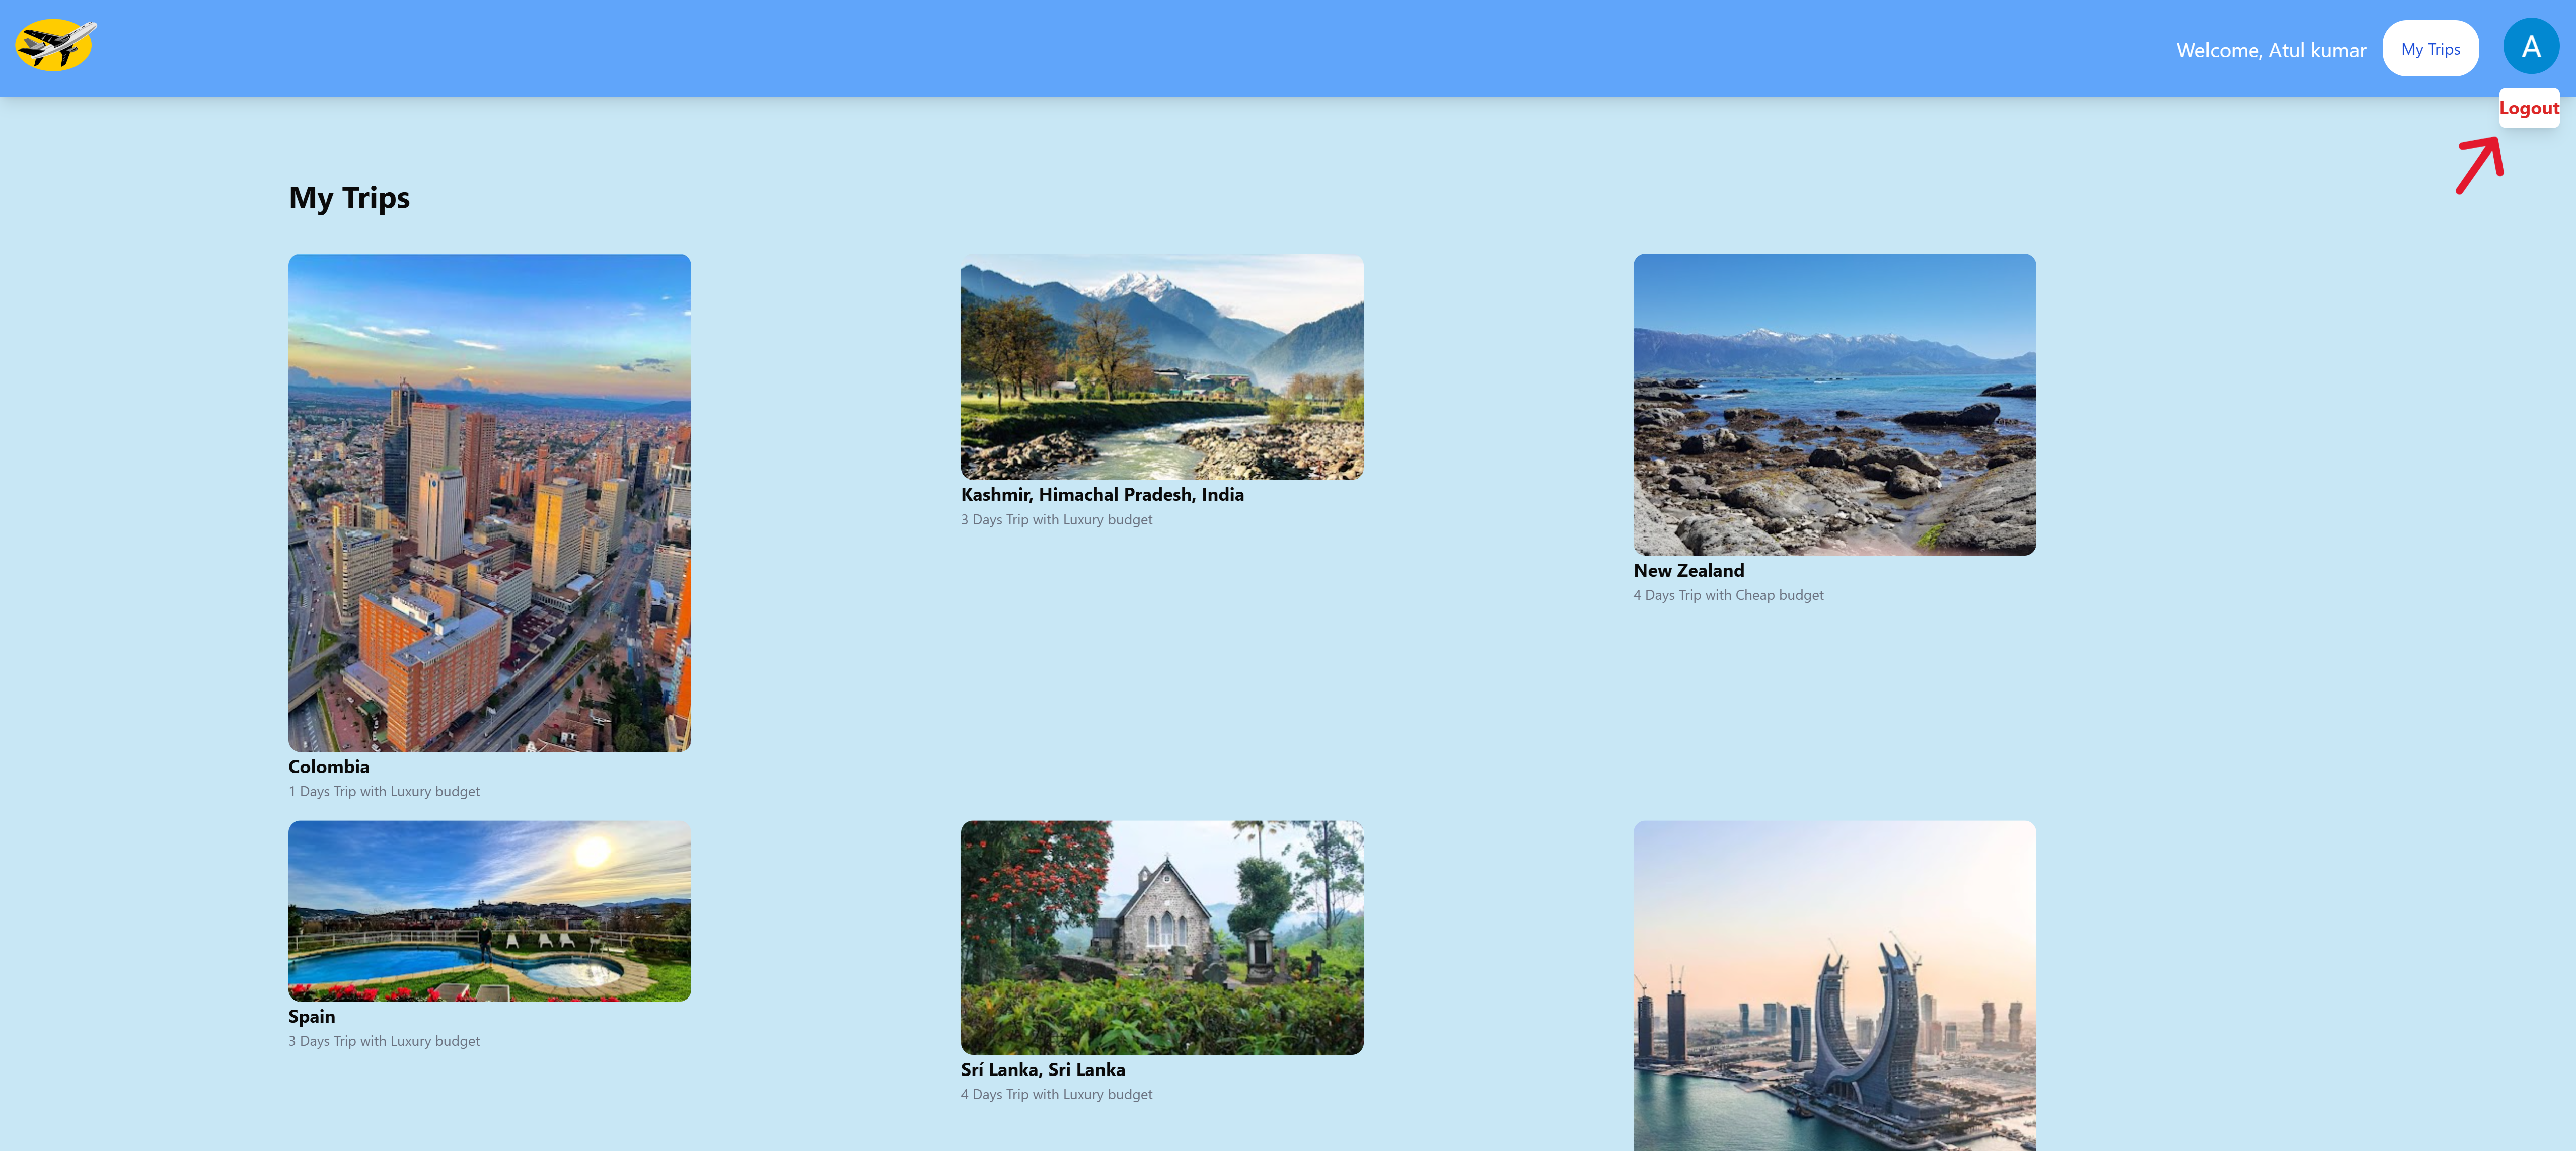Viewport: 2576px width, 1151px height.
Task: Click Kashmir's '3 Days Trip with Luxury budget'
Action: [1056, 520]
